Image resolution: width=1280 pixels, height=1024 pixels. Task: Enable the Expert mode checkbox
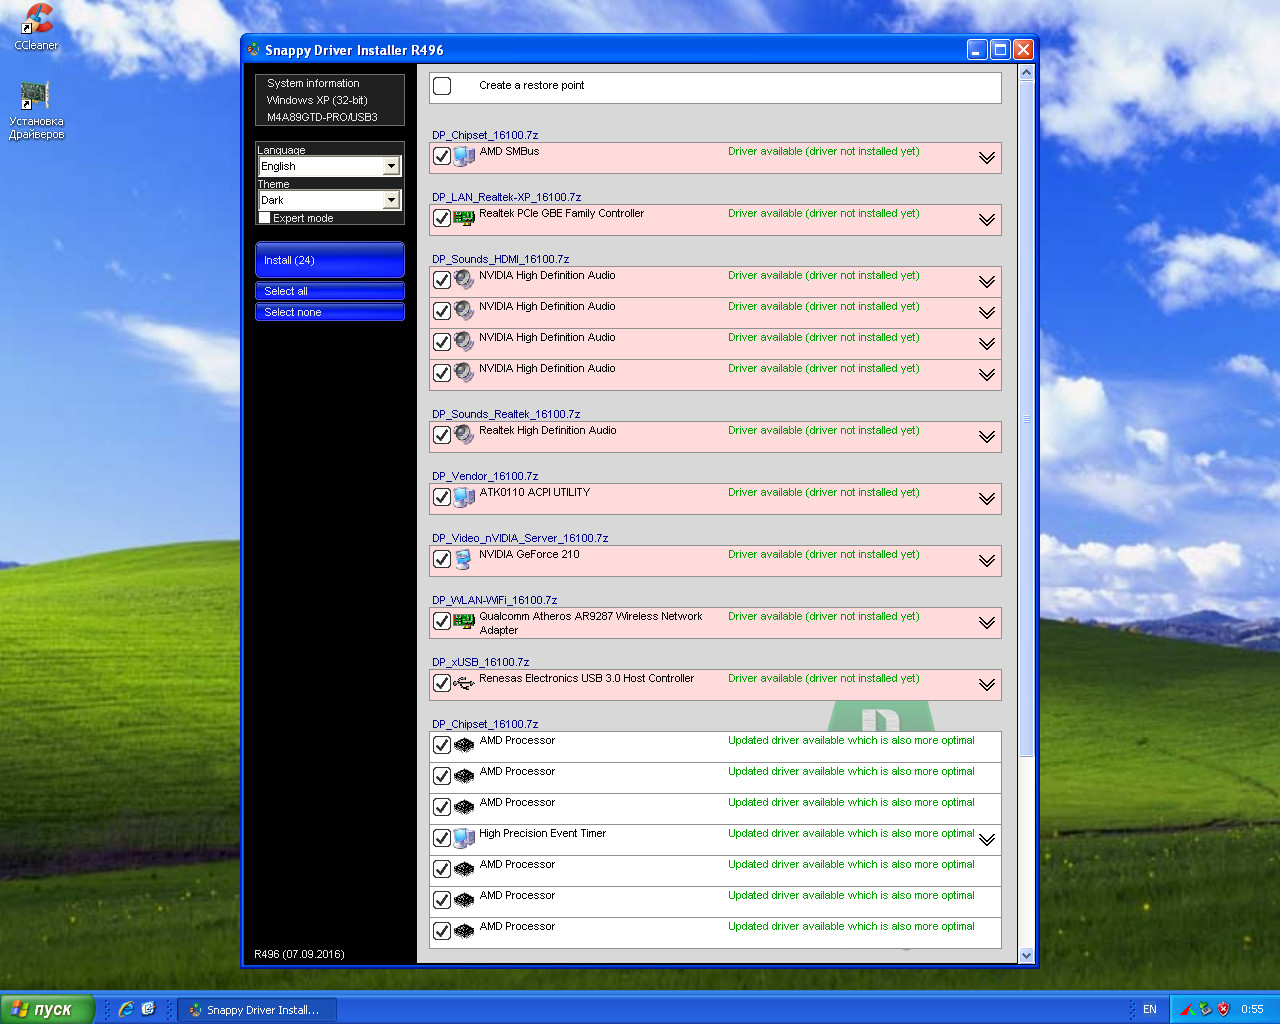coord(265,218)
